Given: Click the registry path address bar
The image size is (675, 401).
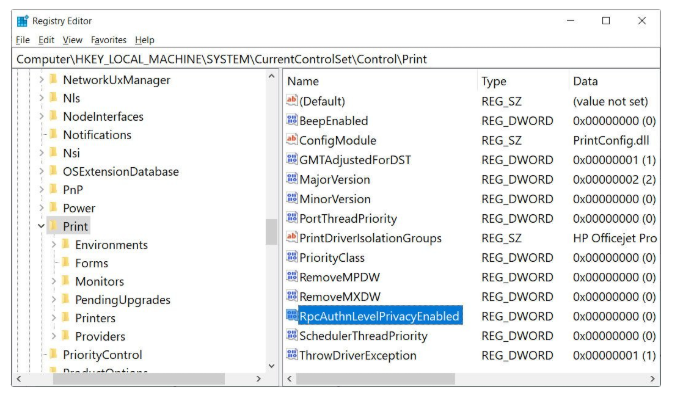Looking at the screenshot, I should click(x=337, y=59).
